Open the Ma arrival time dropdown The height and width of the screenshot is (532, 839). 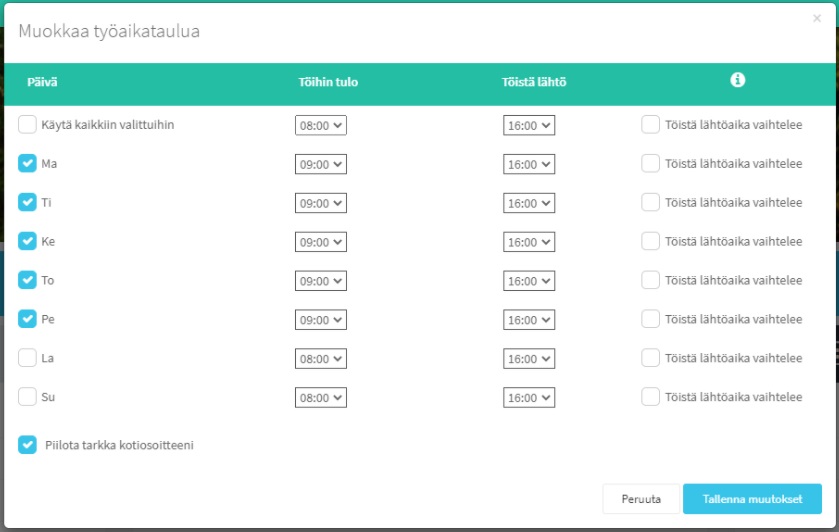[x=320, y=164]
